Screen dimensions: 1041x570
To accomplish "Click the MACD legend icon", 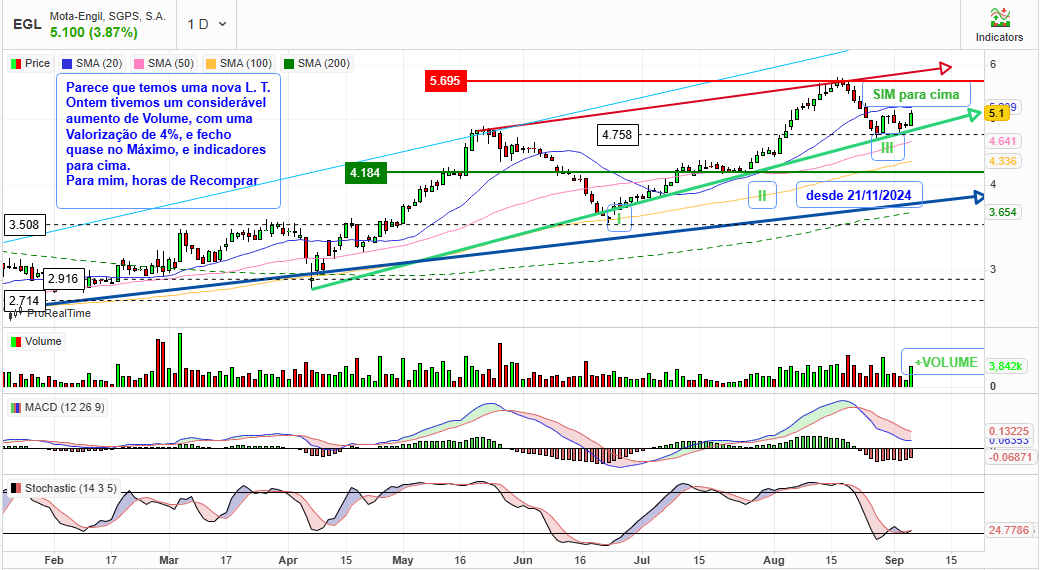I will 16,407.
